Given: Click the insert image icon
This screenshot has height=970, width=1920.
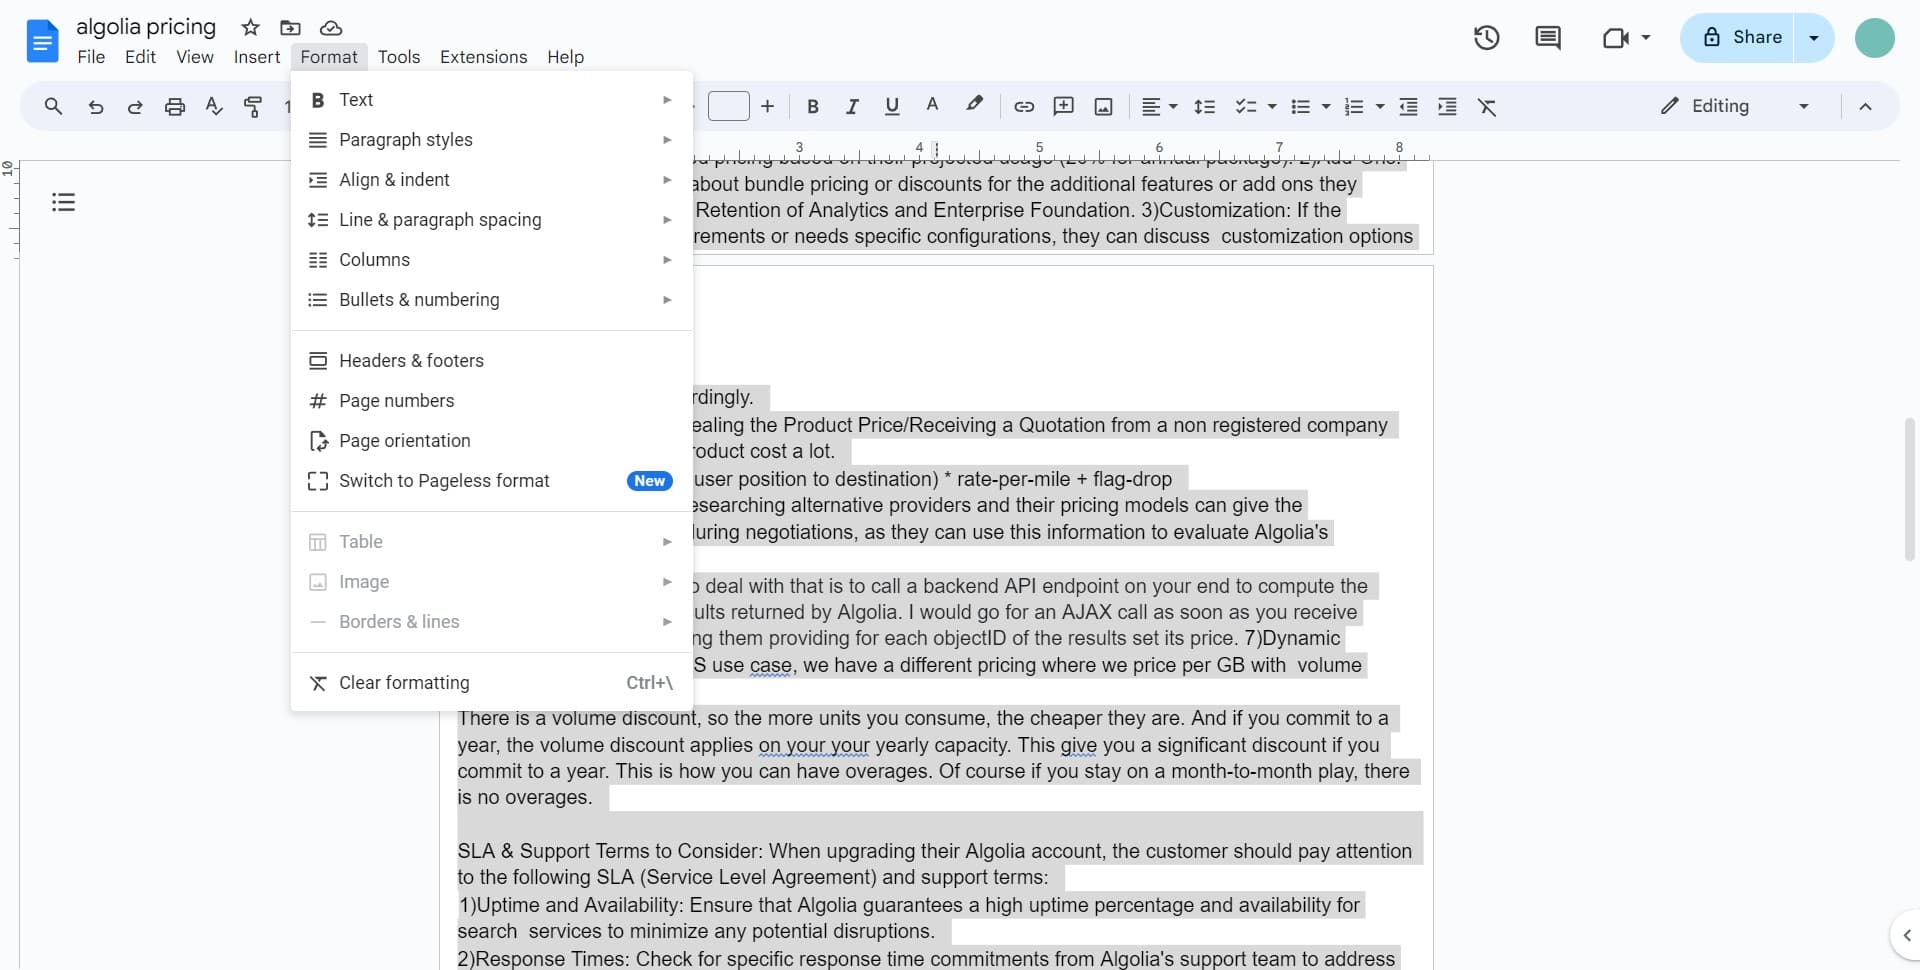Looking at the screenshot, I should click(x=1103, y=106).
